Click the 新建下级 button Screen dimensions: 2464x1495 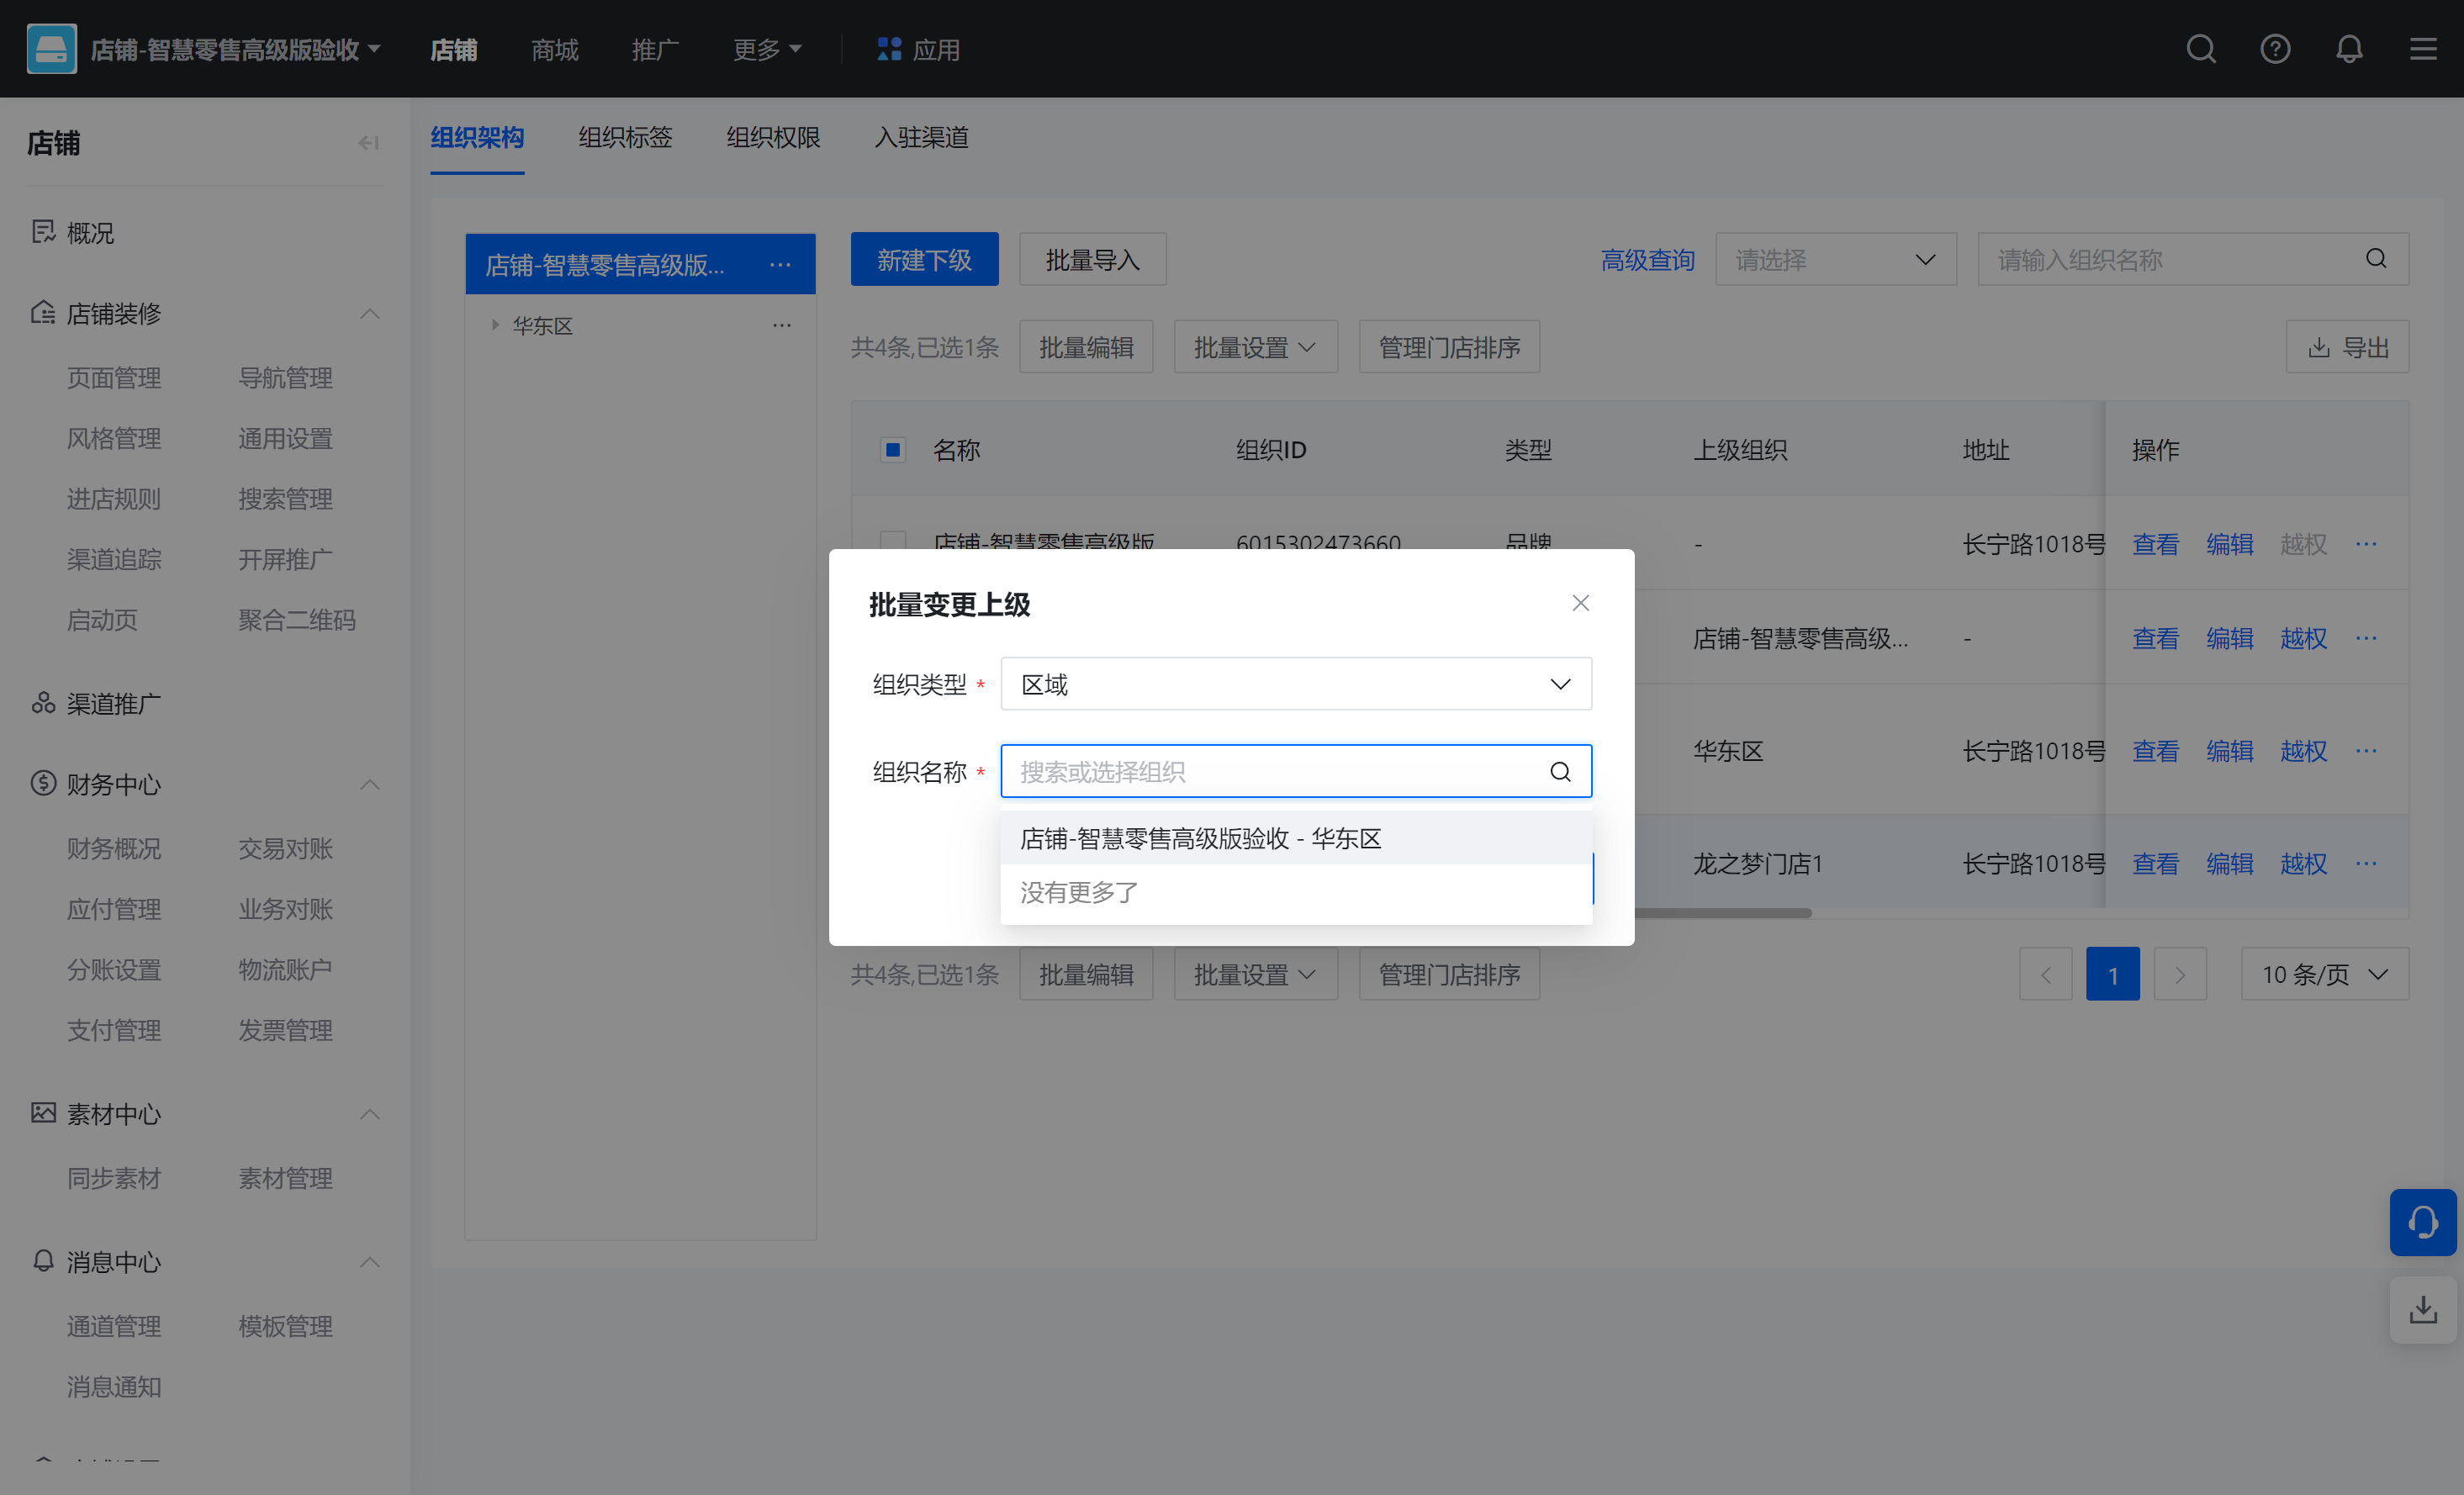coord(924,260)
